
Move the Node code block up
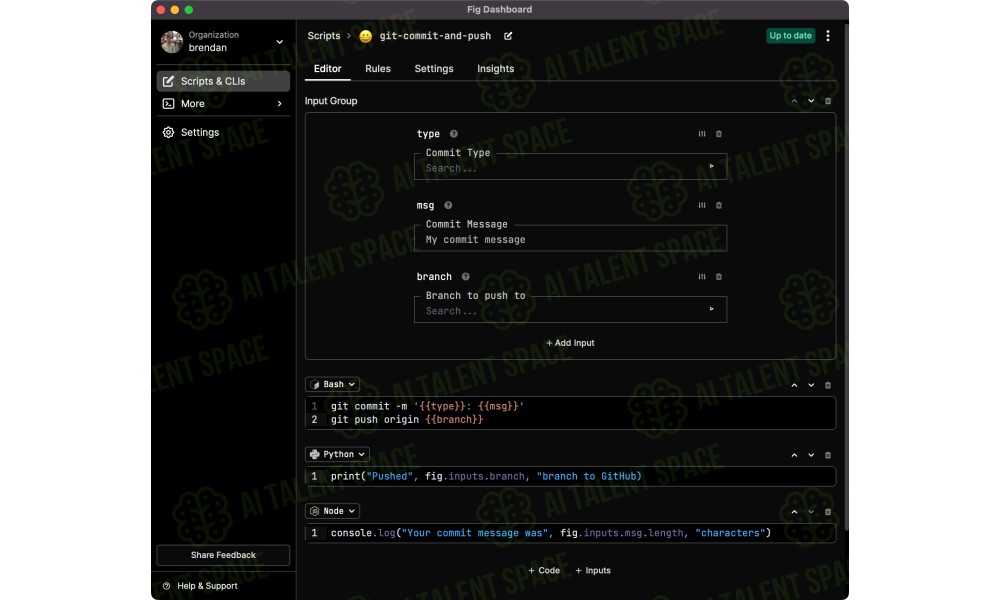[794, 512]
